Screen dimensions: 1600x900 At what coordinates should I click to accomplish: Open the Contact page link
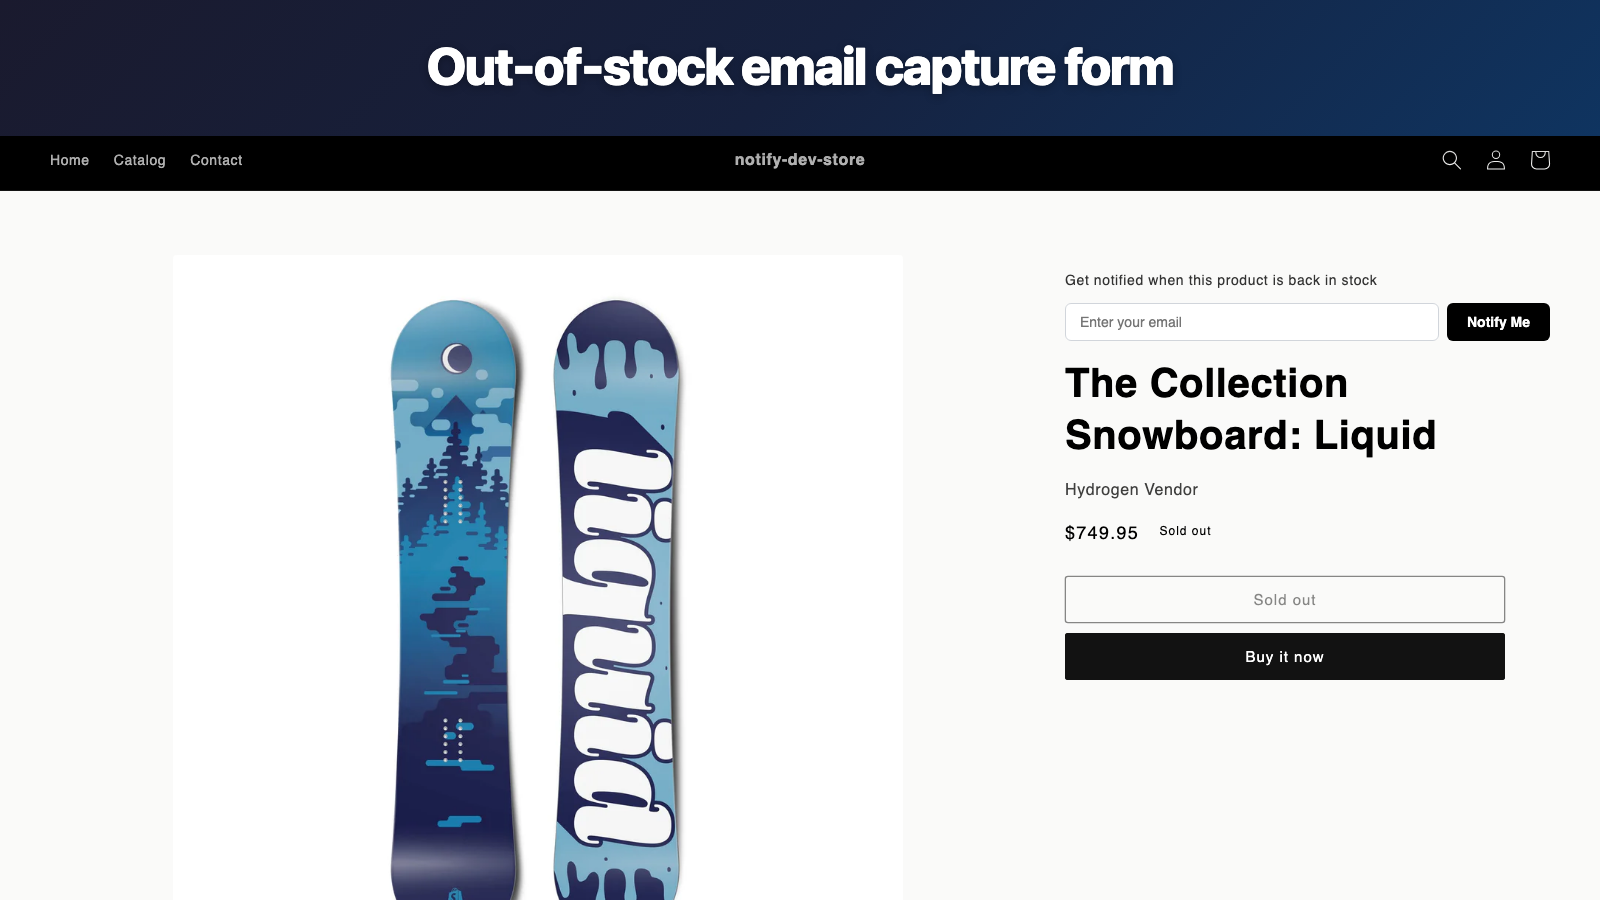point(216,160)
